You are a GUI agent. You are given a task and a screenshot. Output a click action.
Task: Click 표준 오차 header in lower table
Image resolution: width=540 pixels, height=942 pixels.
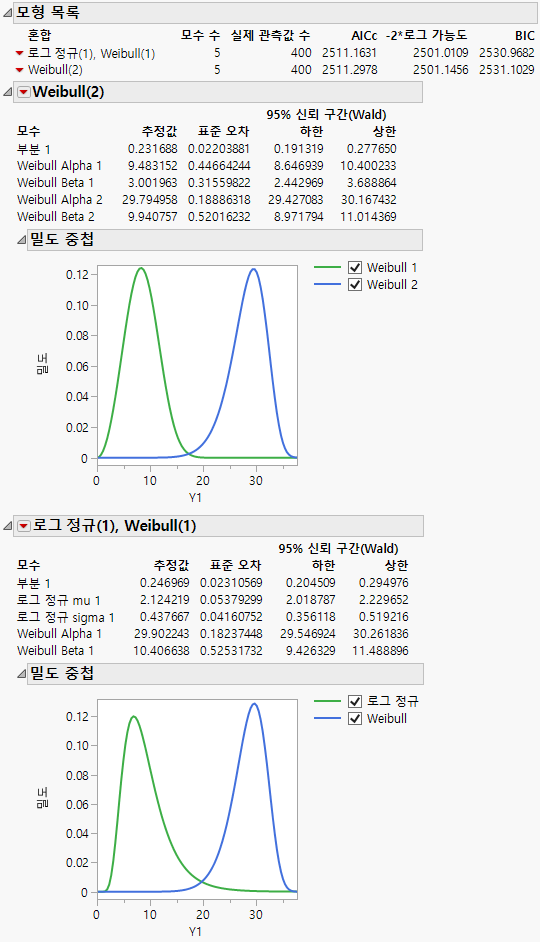235,565
